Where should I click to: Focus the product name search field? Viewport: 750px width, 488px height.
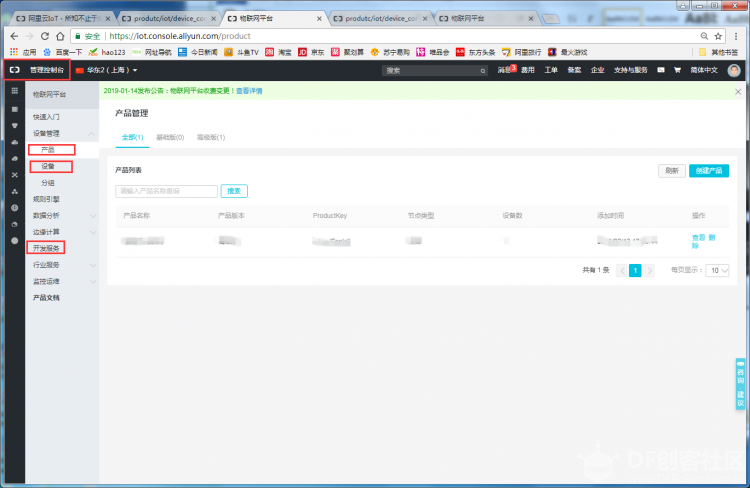[166, 191]
